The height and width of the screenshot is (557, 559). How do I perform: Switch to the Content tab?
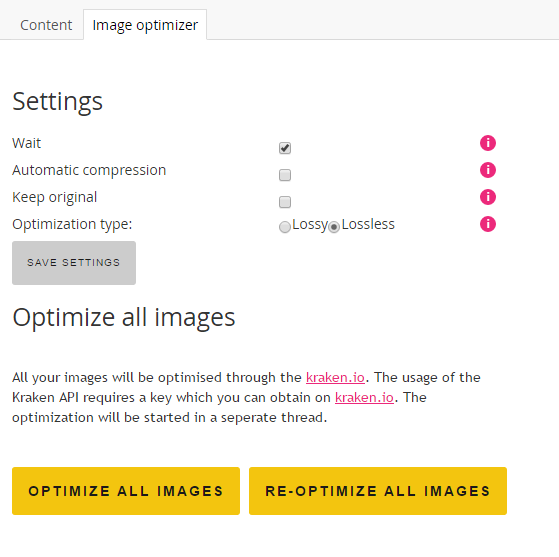coord(46,25)
